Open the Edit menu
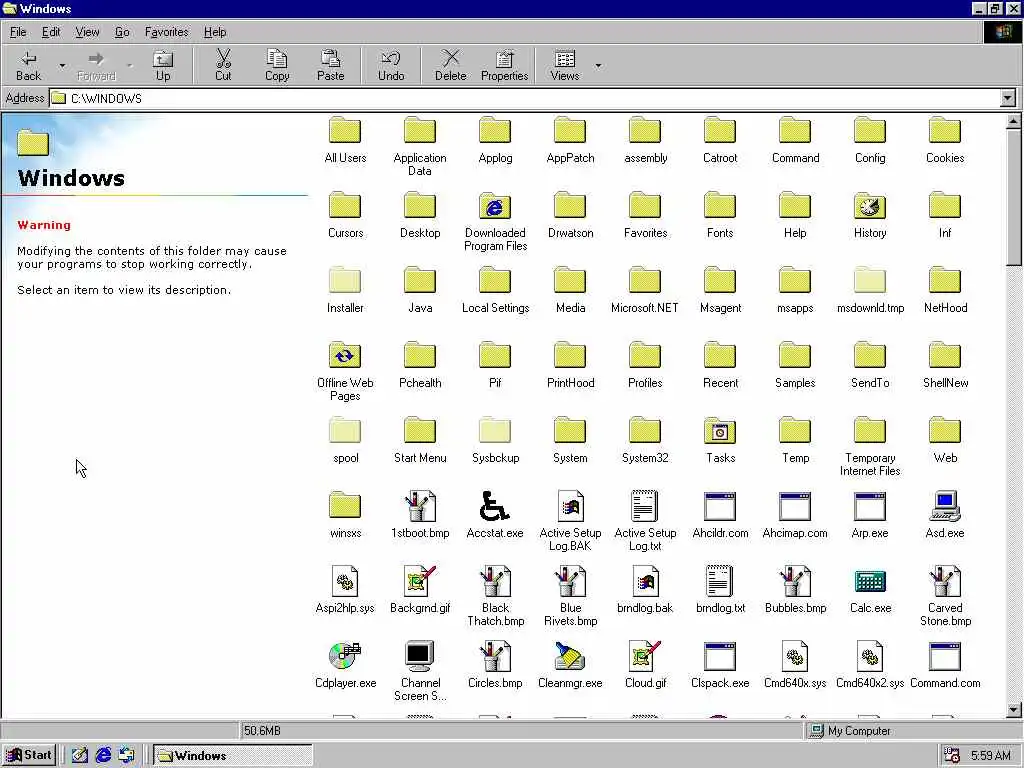 [x=51, y=32]
